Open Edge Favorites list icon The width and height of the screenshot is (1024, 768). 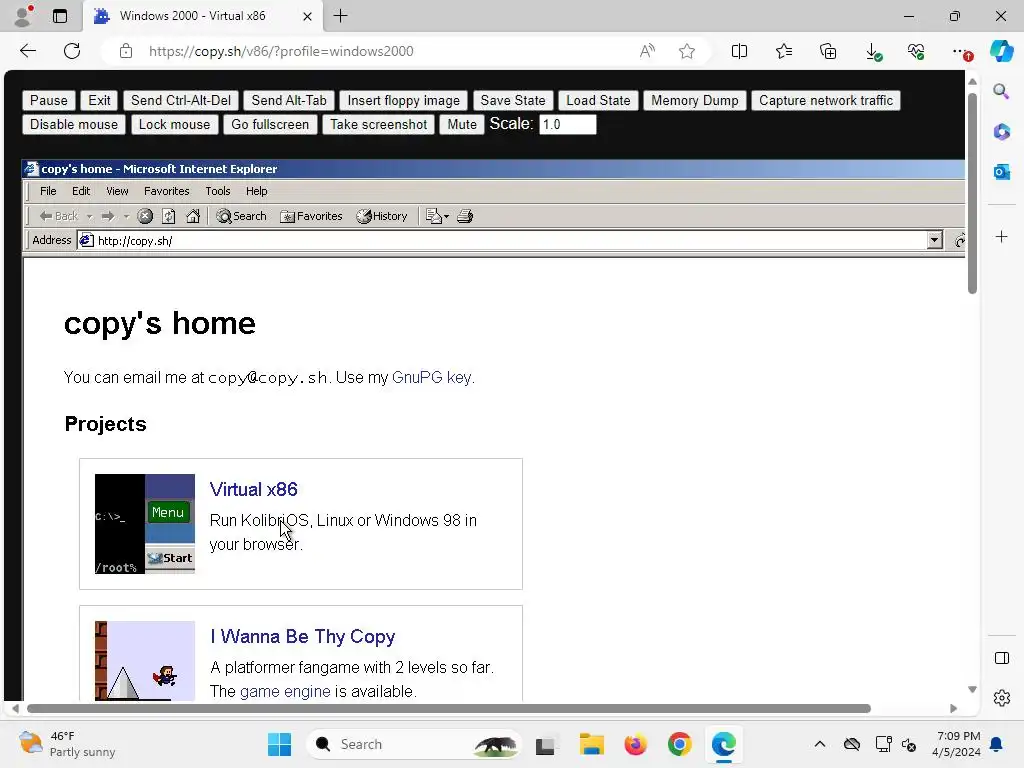click(784, 51)
